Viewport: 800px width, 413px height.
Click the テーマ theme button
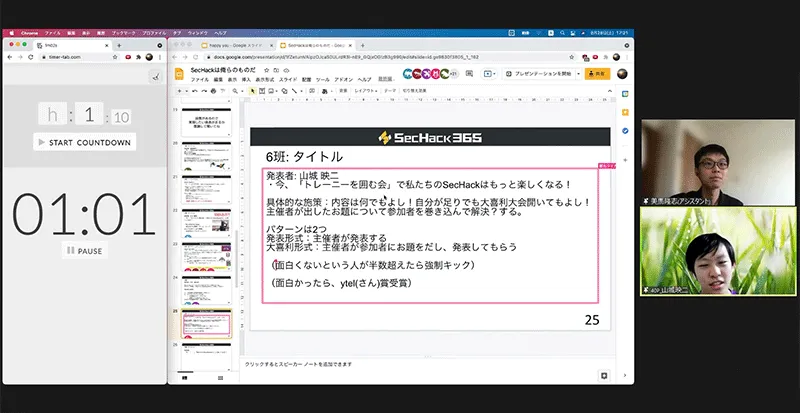(390, 91)
